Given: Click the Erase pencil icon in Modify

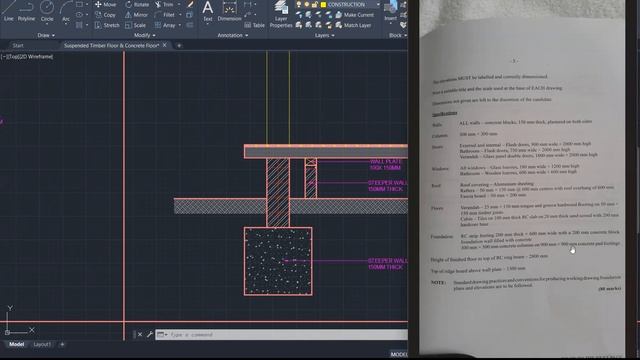Looking at the screenshot, I should coord(190,4).
